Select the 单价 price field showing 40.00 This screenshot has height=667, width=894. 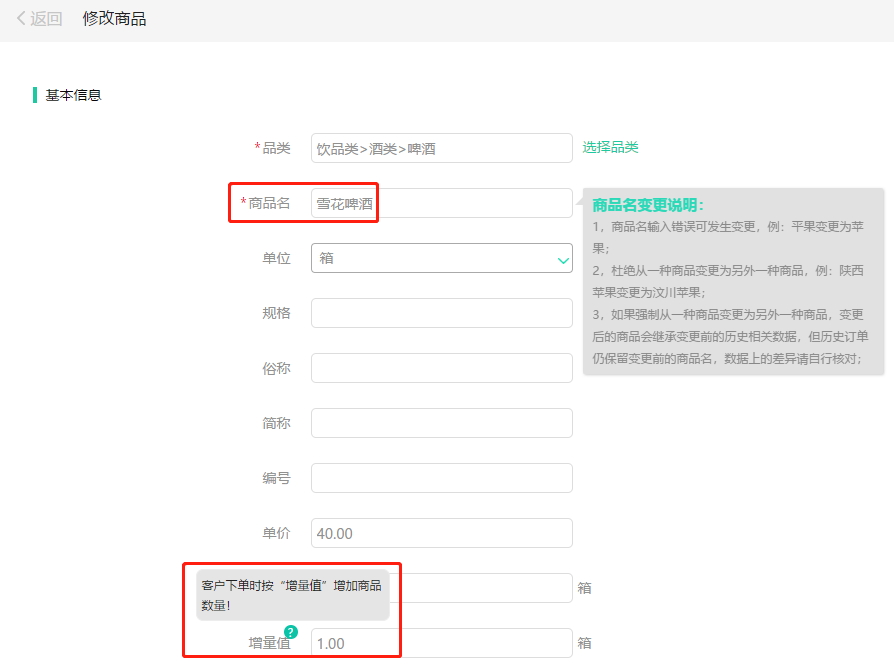click(440, 533)
